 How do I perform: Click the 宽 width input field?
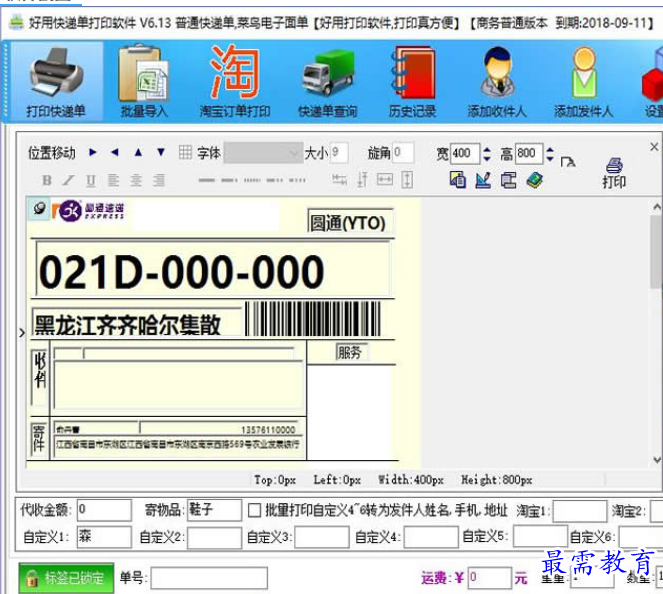tap(466, 153)
